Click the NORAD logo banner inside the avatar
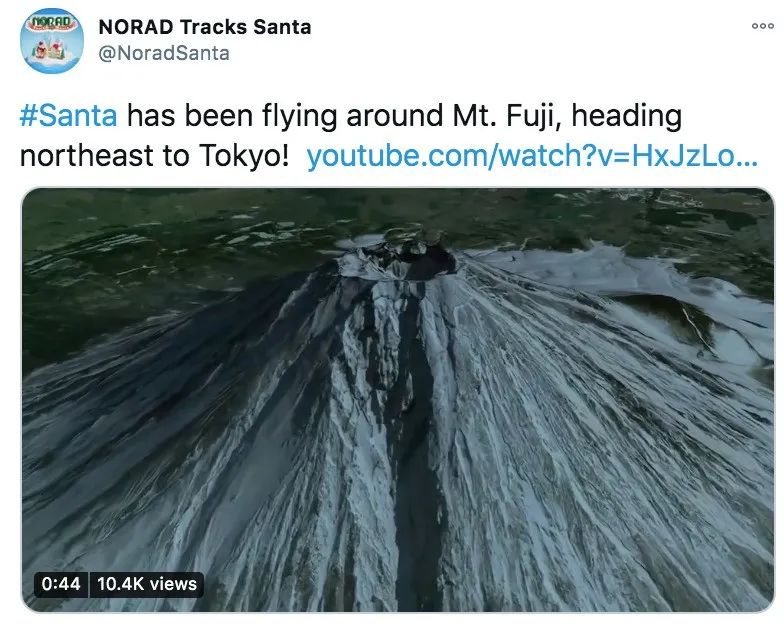This screenshot has height=631, width=784. click(x=52, y=22)
